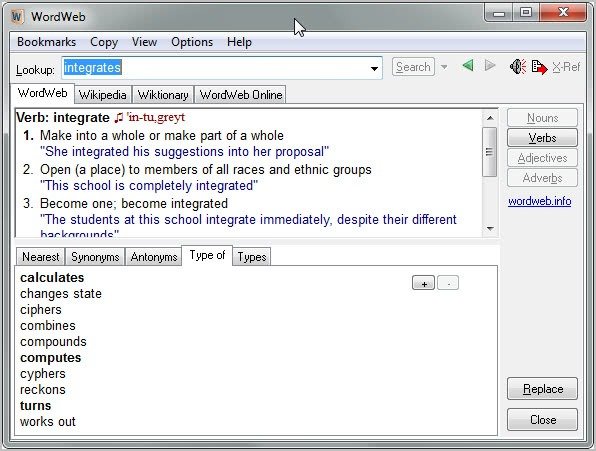
Task: Click the 'Verb: integrate' heading
Action: [x=63, y=118]
